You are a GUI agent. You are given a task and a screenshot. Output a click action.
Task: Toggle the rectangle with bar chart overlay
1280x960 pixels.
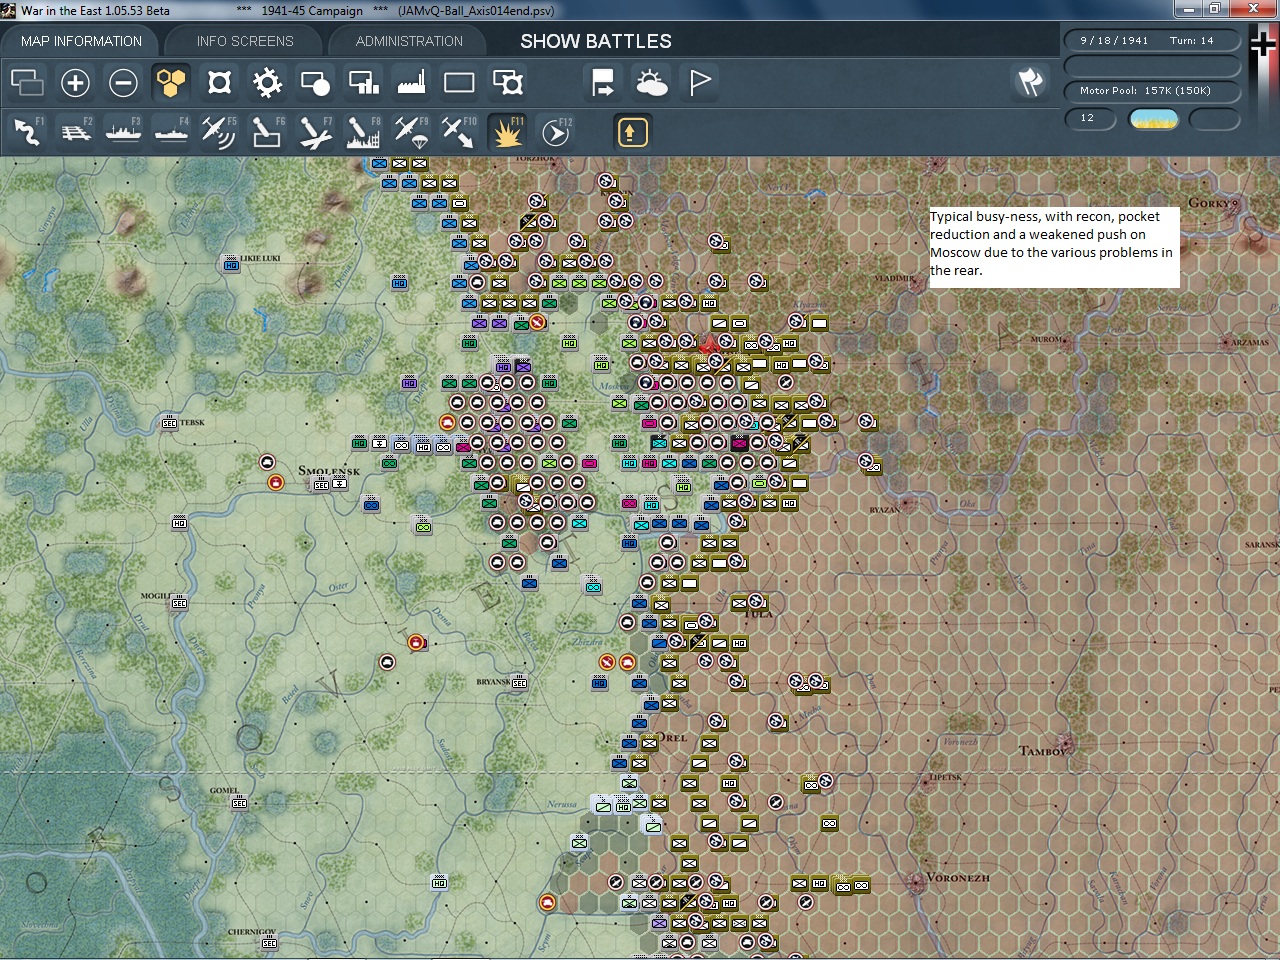pyautogui.click(x=363, y=82)
